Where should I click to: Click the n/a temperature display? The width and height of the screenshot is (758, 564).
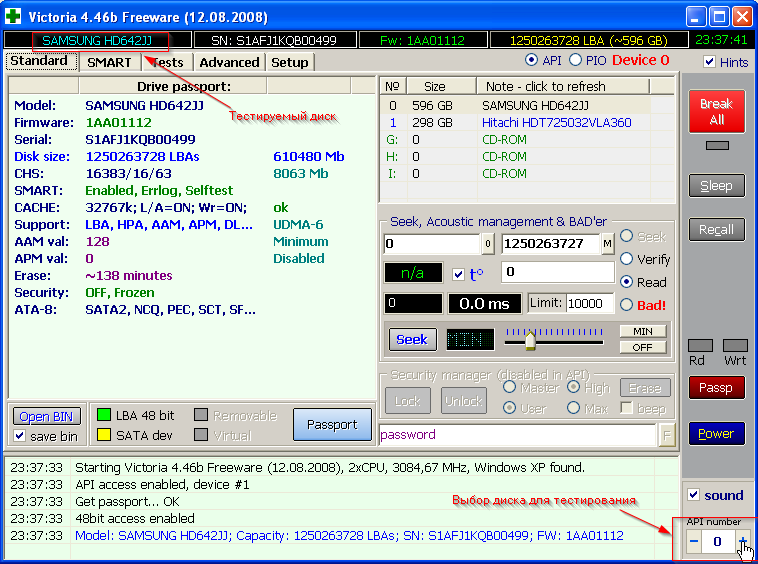click(413, 273)
